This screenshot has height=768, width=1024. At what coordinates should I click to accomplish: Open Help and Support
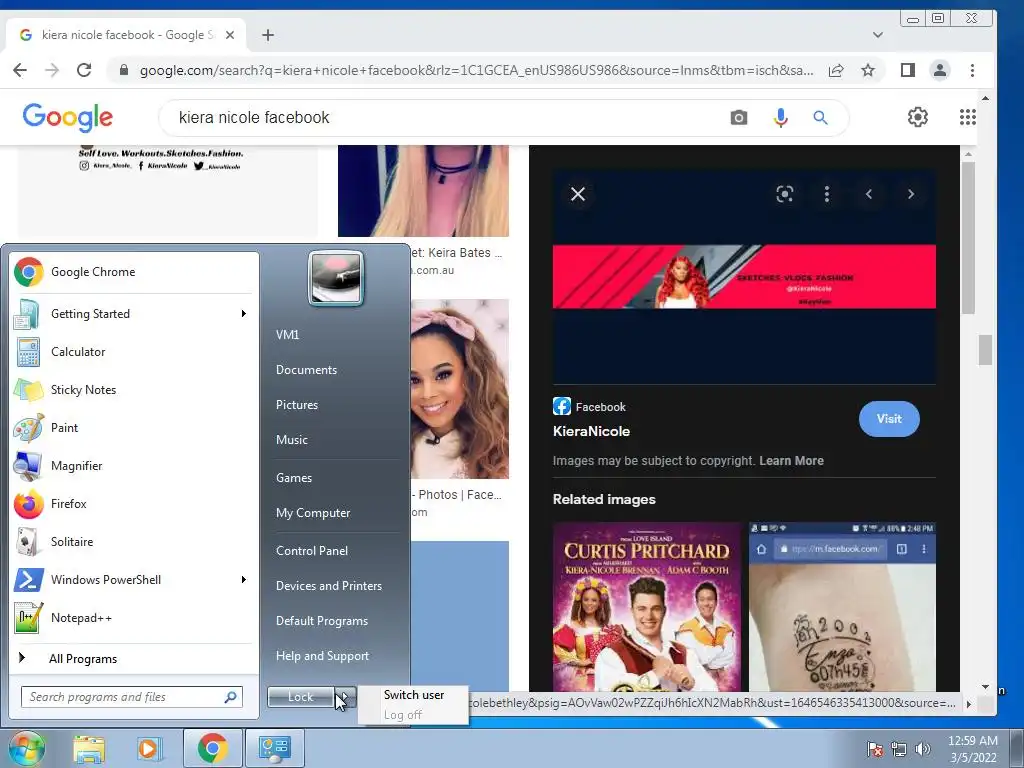click(322, 656)
